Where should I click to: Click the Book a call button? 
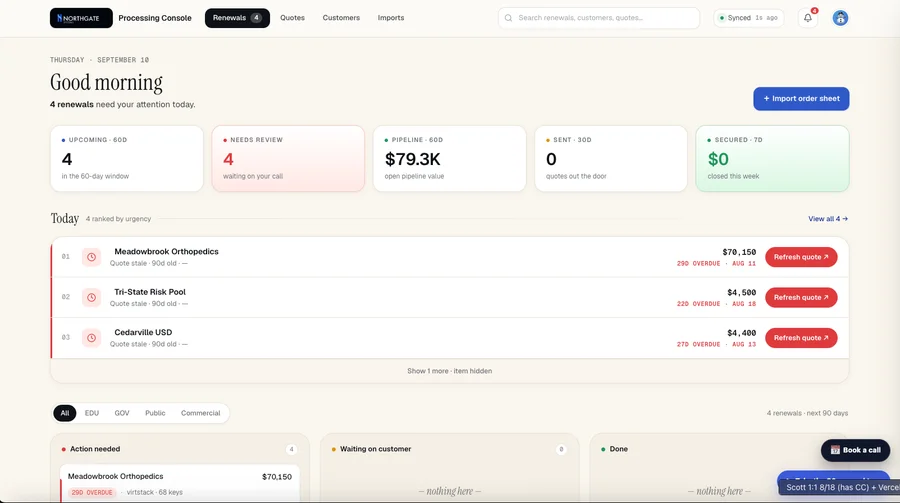click(855, 450)
